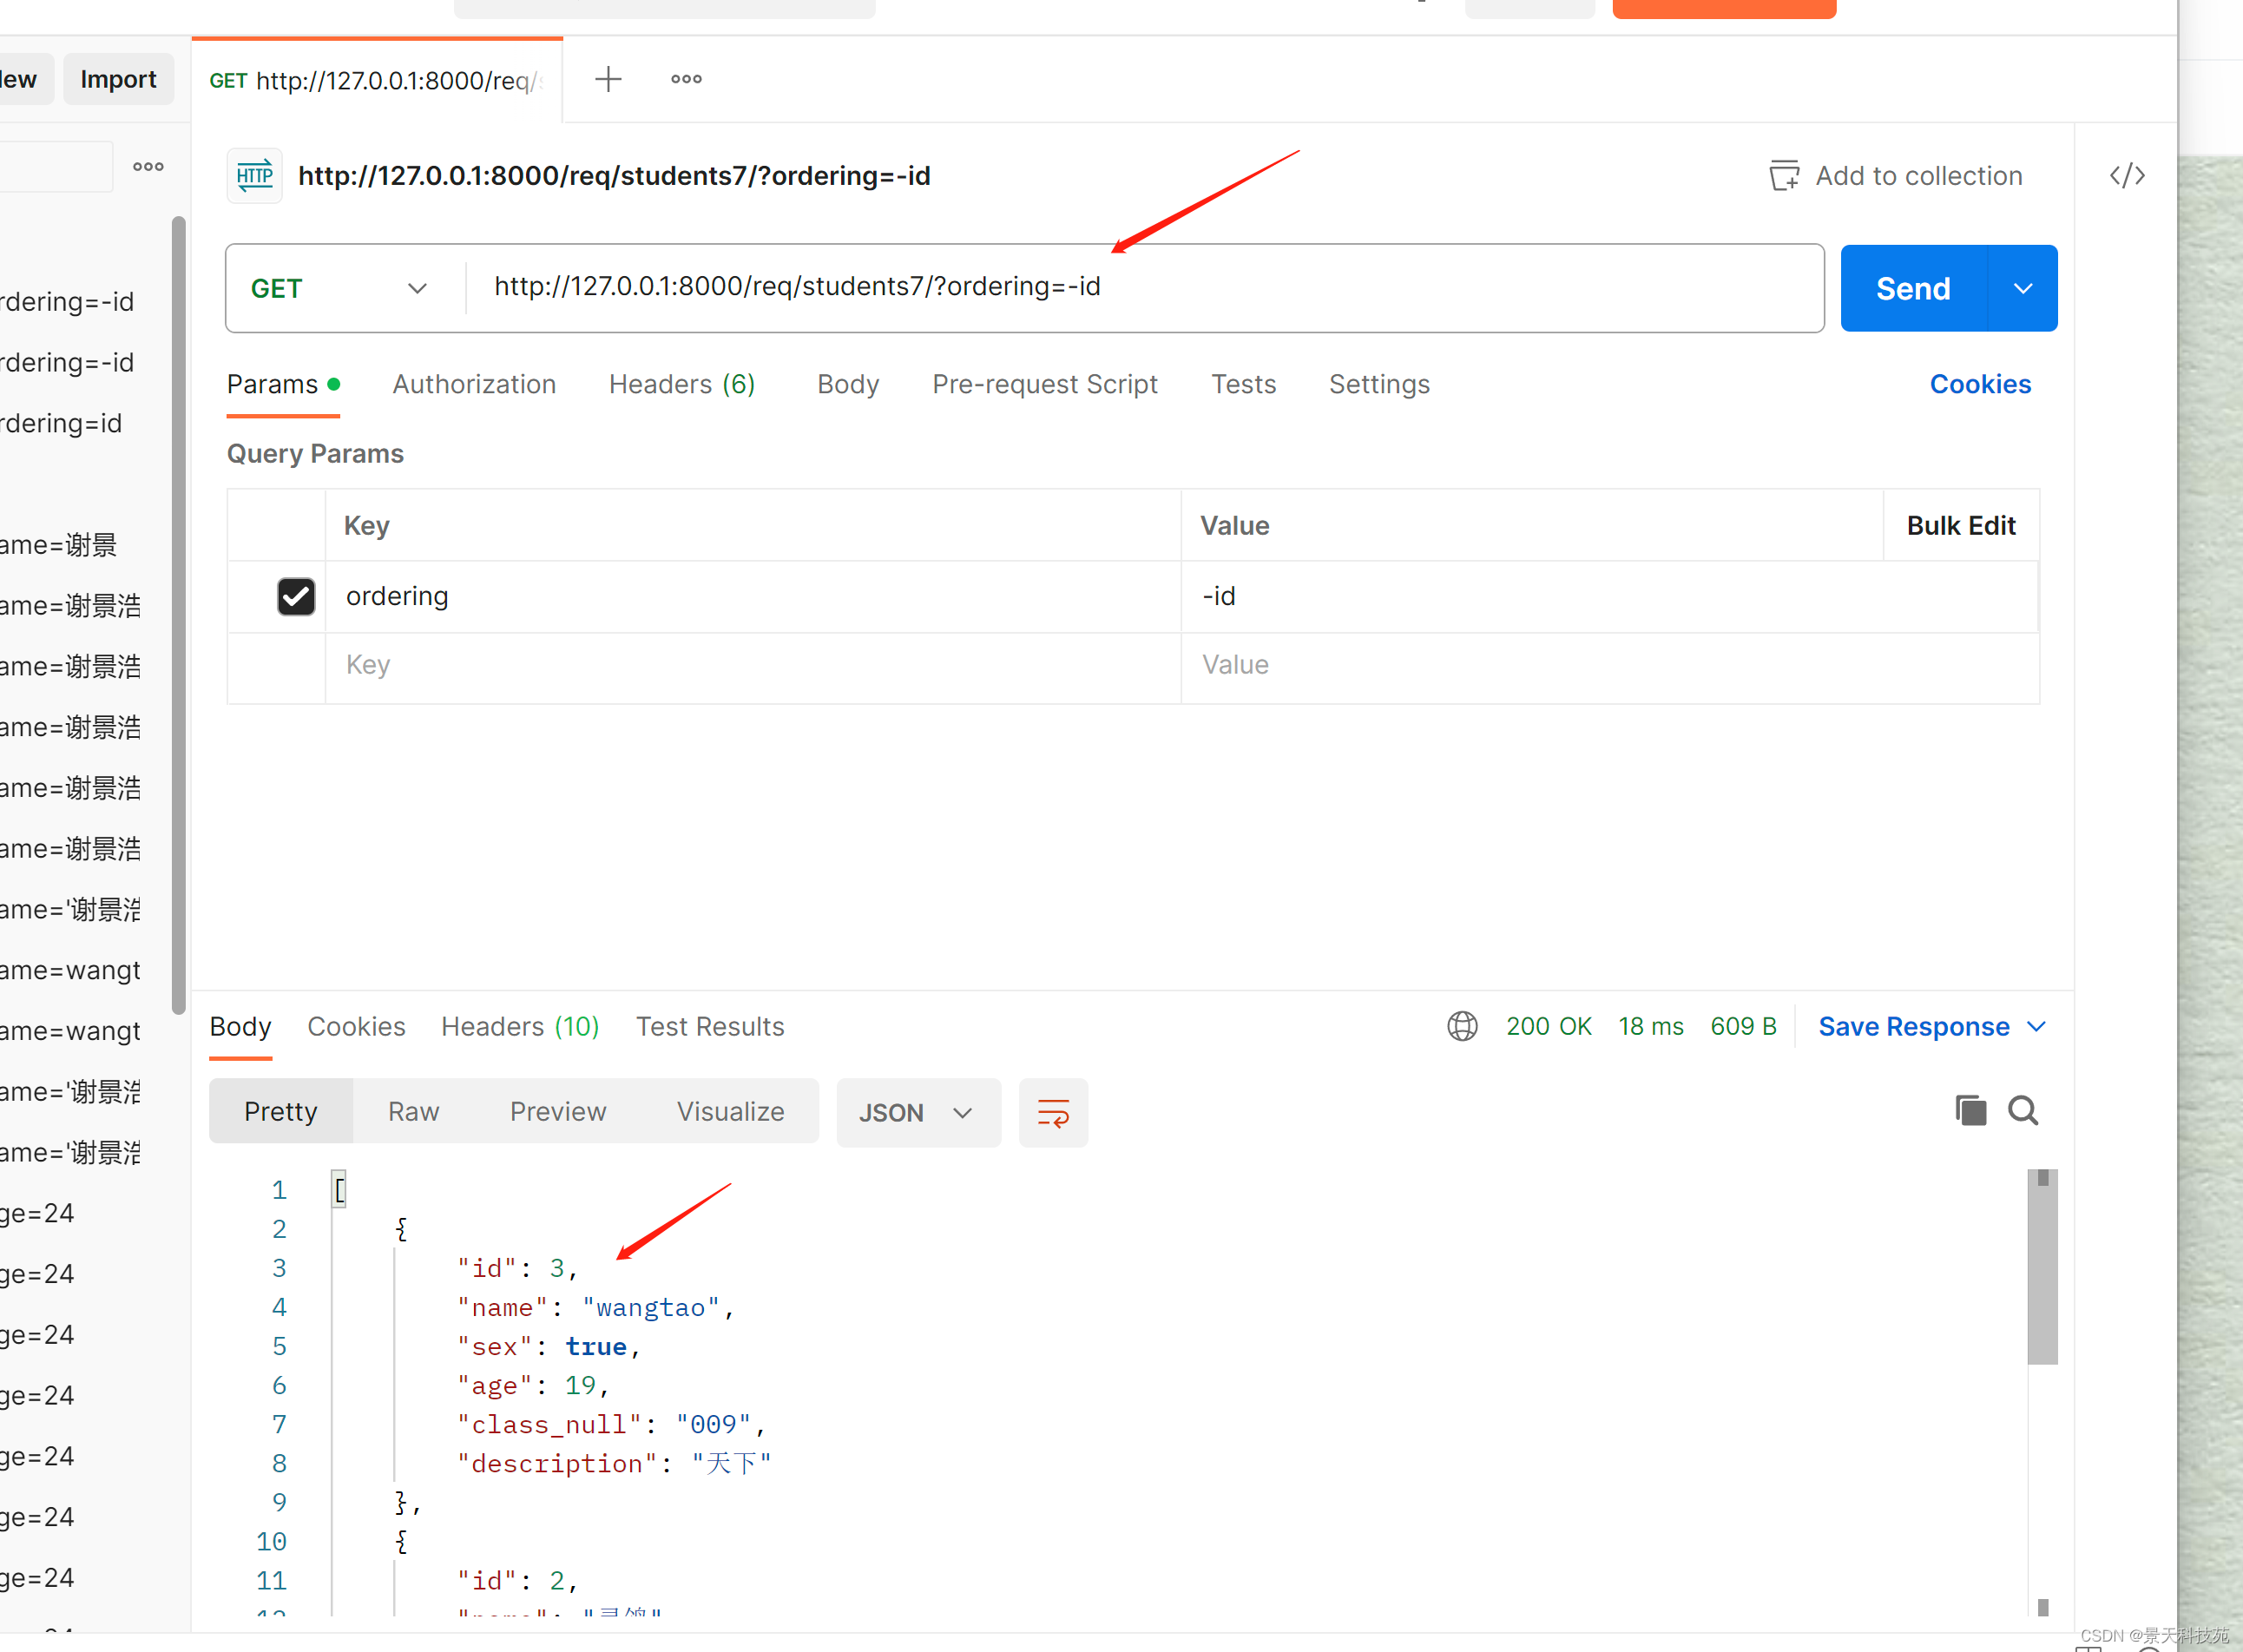This screenshot has width=2243, height=1652.
Task: Switch to the request Body tab
Action: coord(848,384)
